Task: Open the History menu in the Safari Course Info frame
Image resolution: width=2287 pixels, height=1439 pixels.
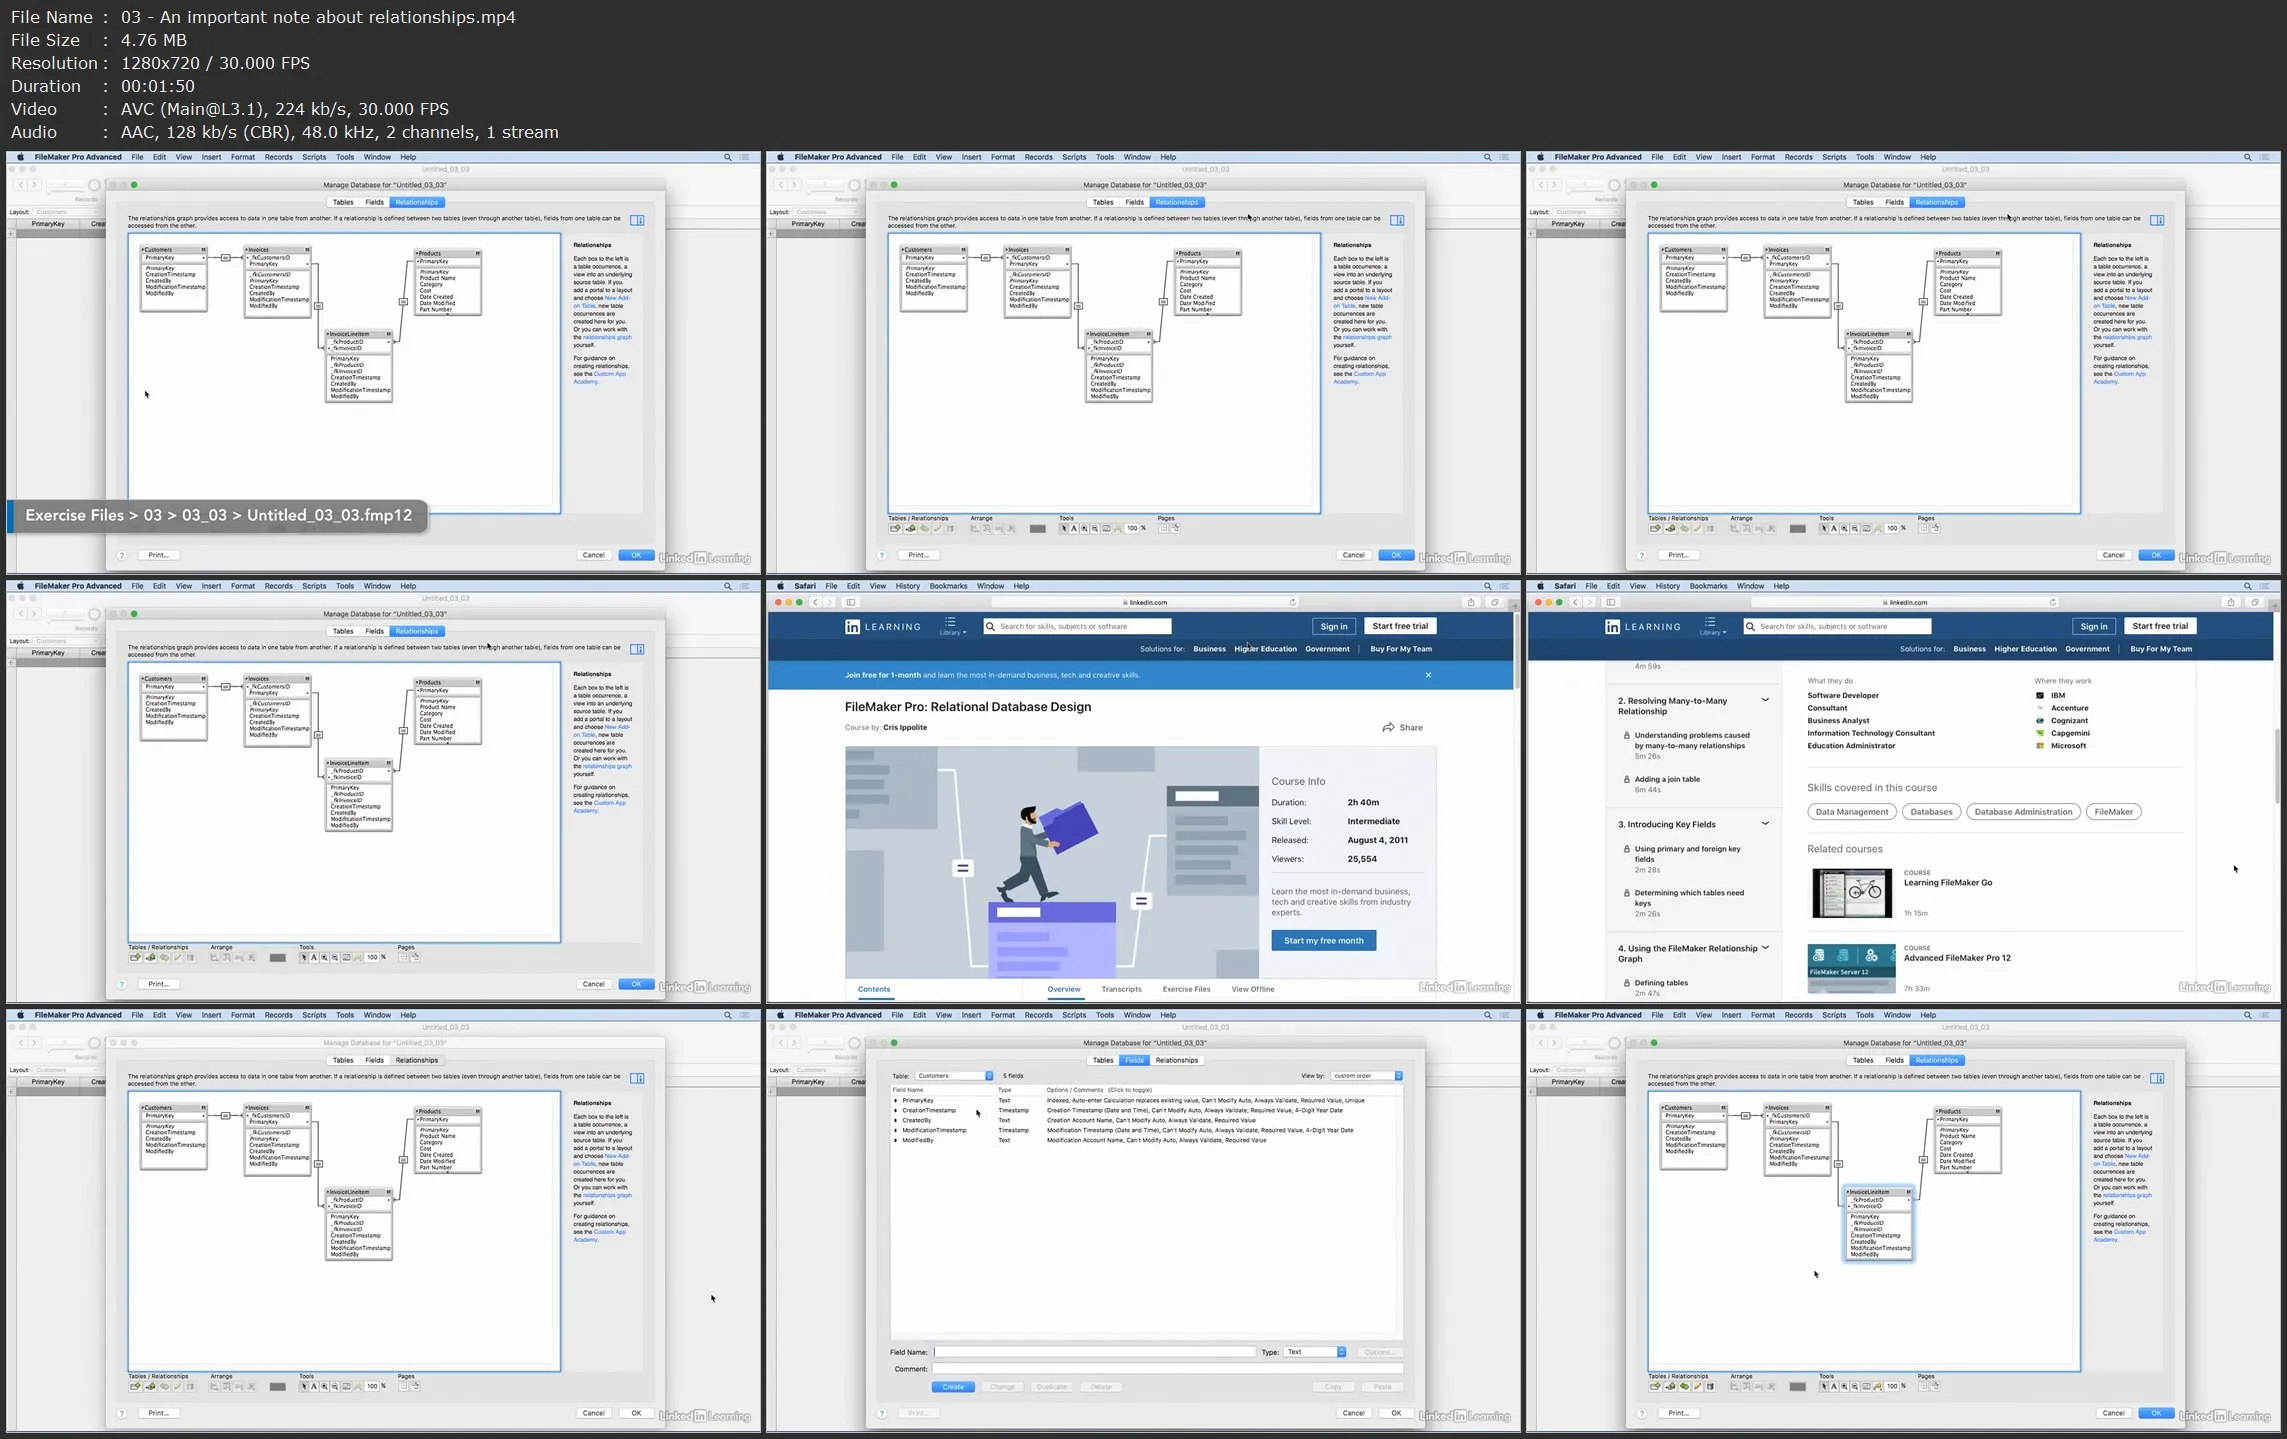Action: click(907, 586)
